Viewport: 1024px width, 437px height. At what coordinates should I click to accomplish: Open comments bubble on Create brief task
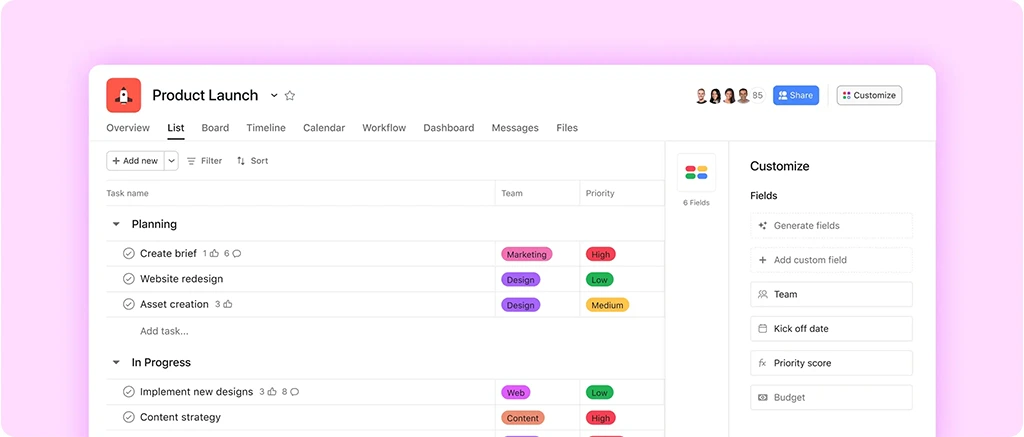tap(236, 254)
